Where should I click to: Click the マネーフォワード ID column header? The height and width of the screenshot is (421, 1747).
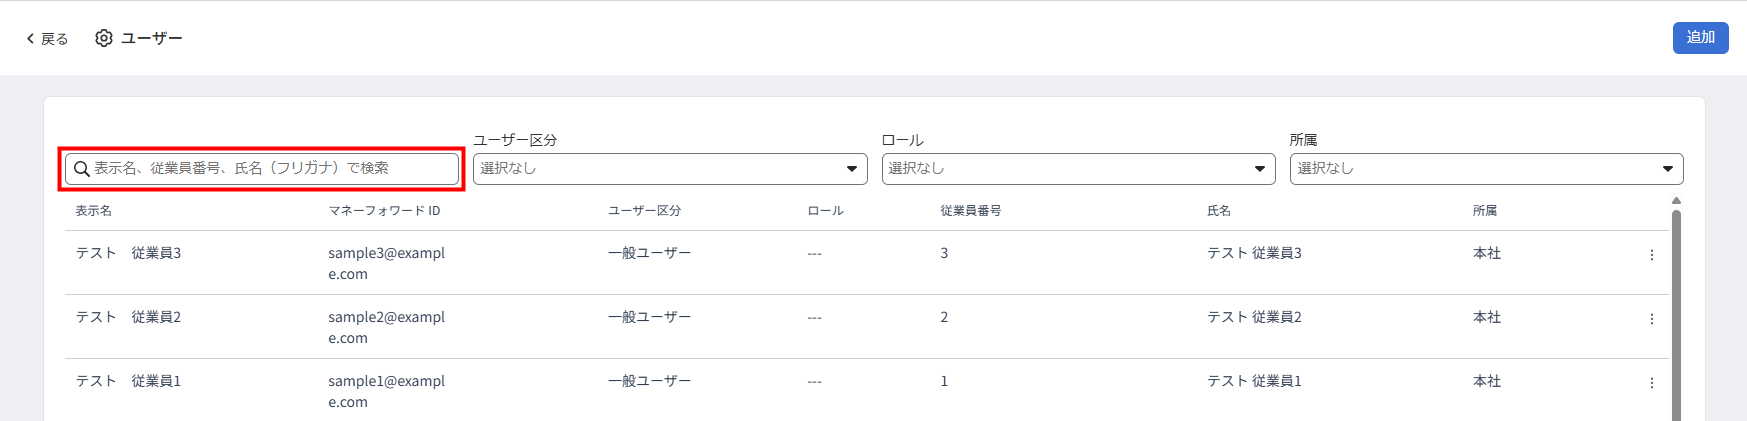click(x=384, y=211)
